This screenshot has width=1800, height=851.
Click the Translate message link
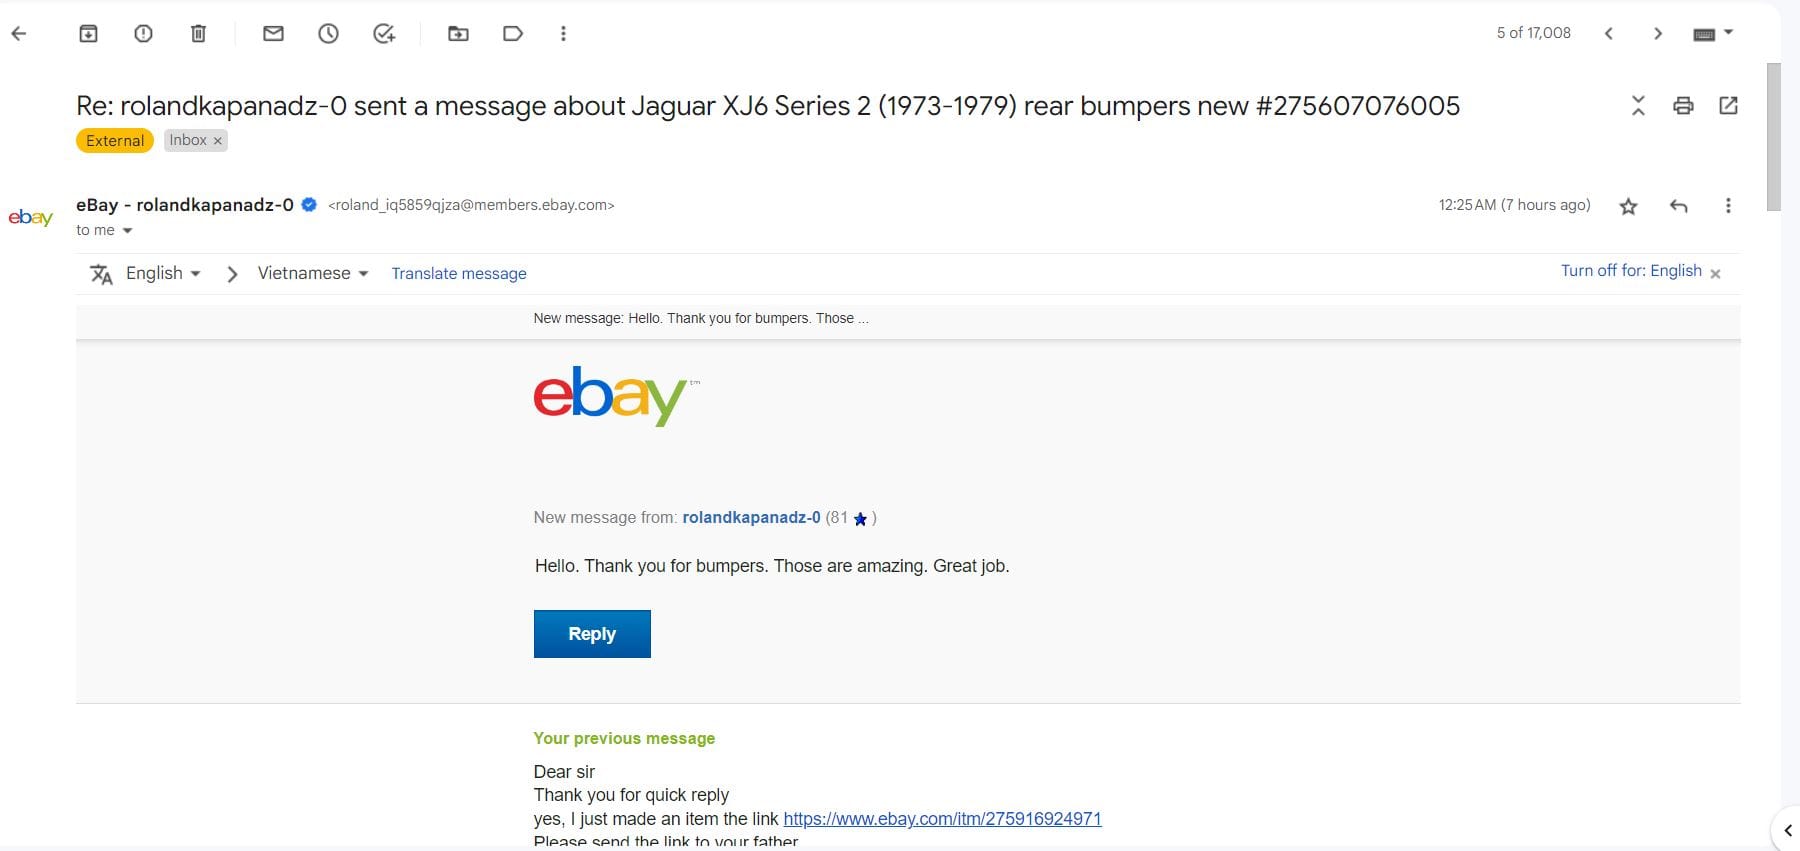(x=458, y=273)
